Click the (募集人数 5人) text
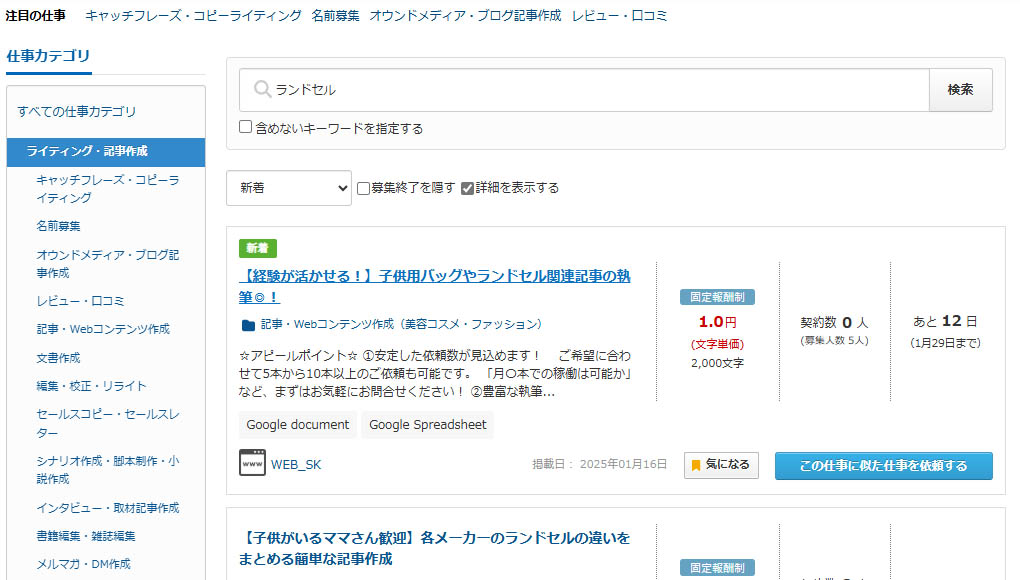 click(835, 341)
